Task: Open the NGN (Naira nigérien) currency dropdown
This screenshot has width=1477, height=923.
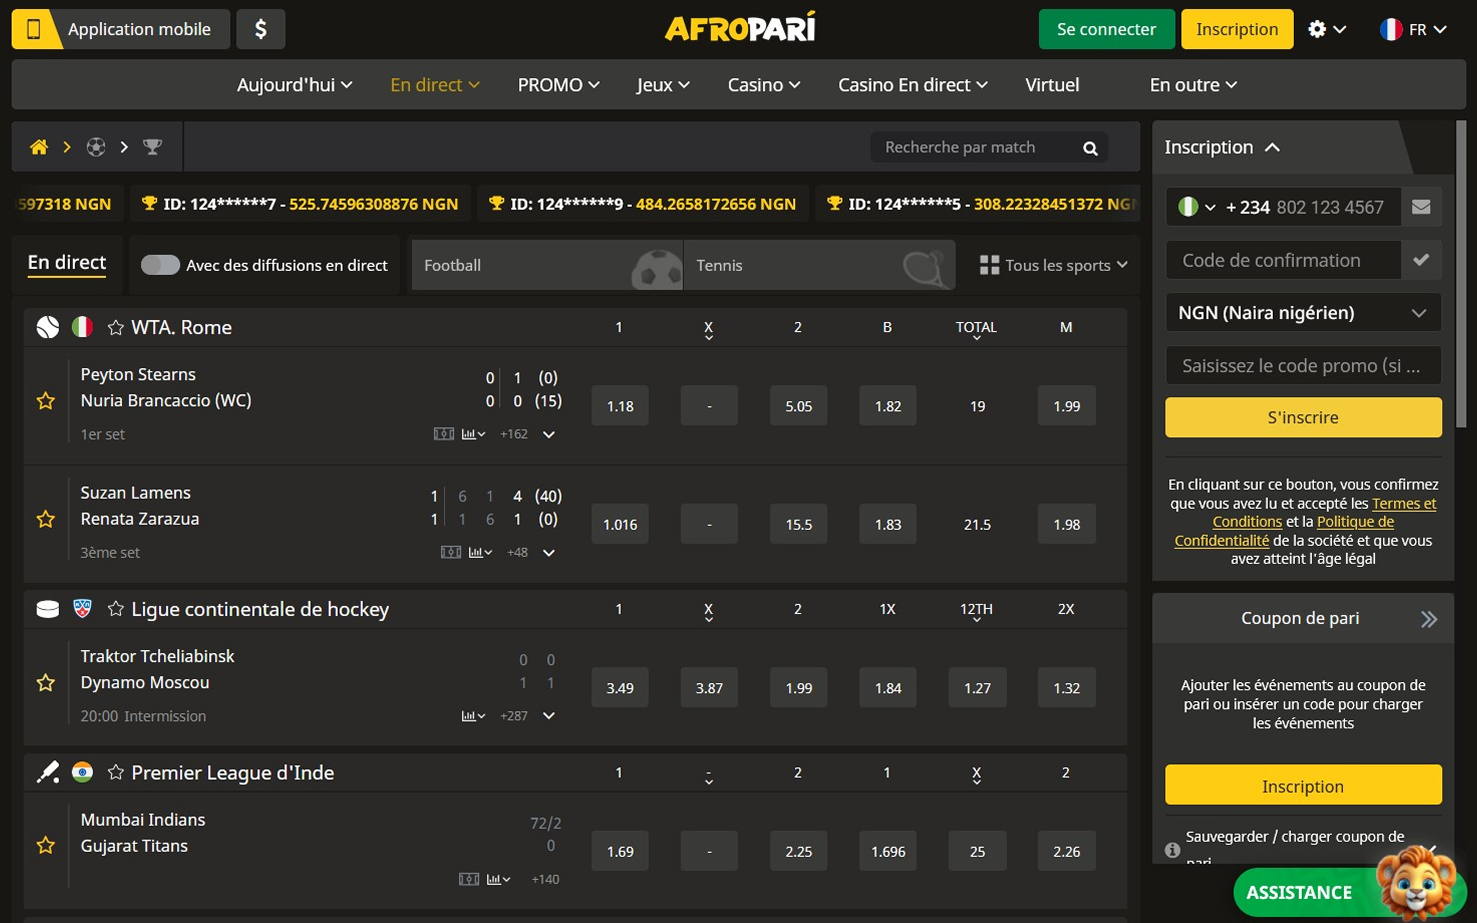Action: 1303,313
